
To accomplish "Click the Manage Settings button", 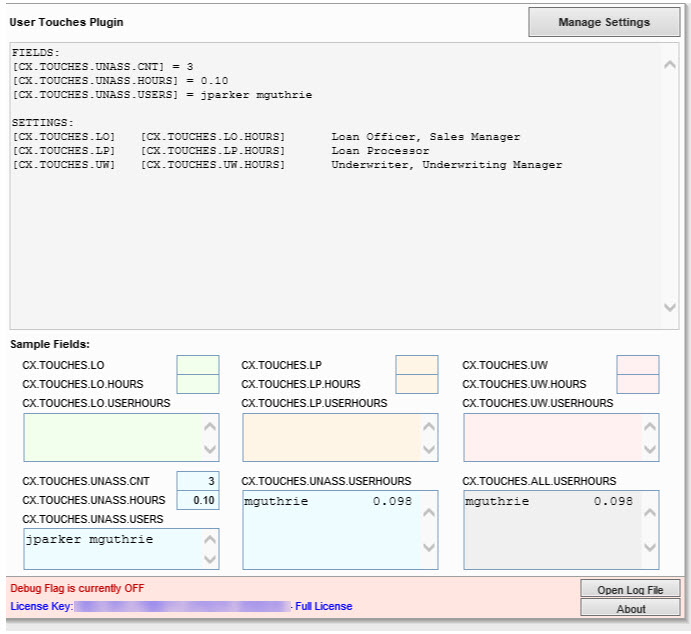I will 604,22.
